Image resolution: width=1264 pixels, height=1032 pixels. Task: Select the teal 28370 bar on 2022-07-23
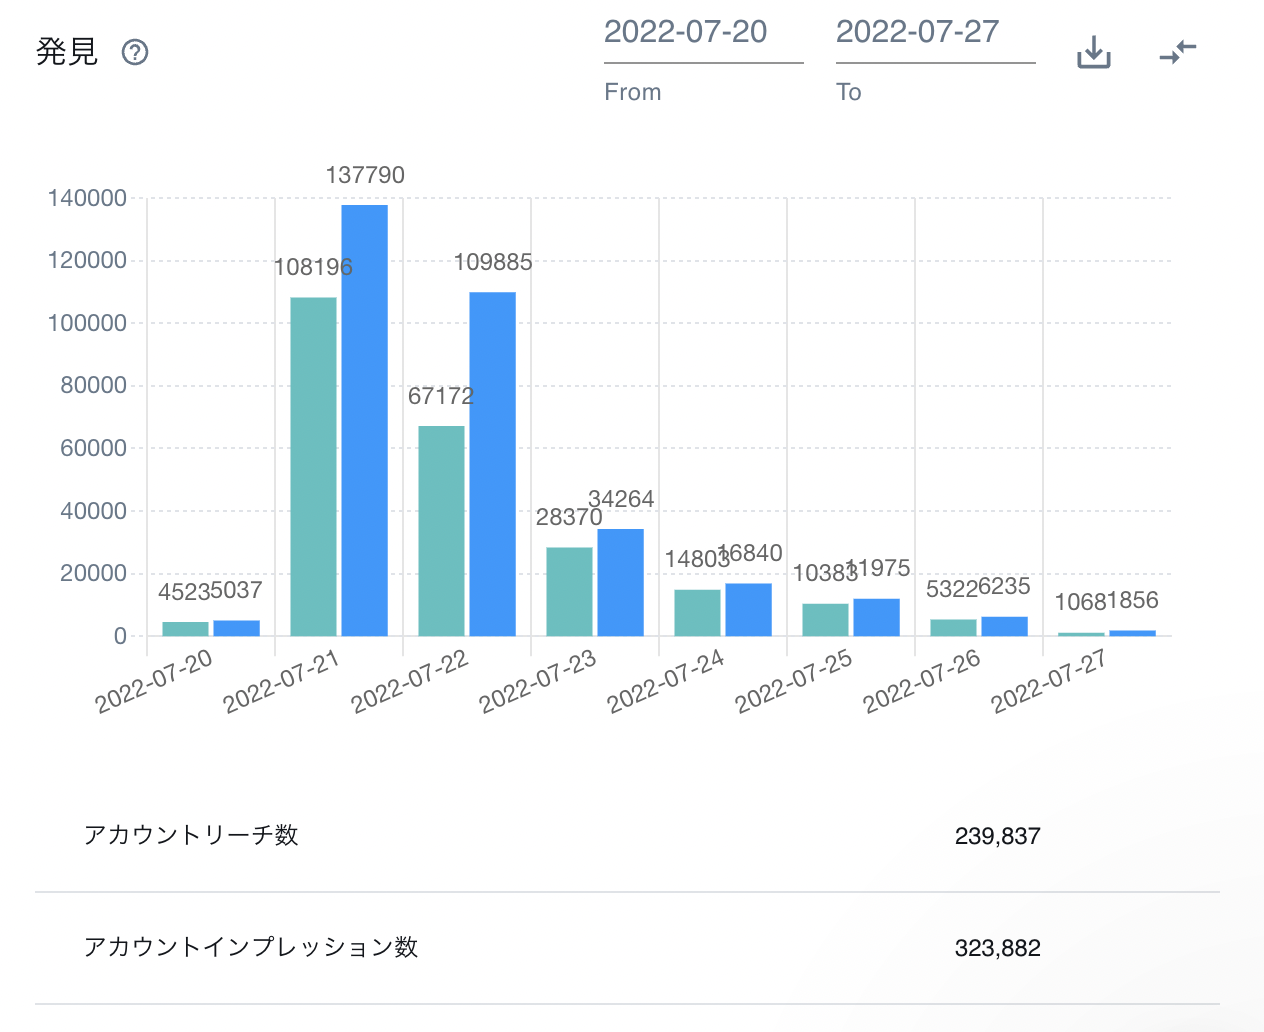click(569, 591)
